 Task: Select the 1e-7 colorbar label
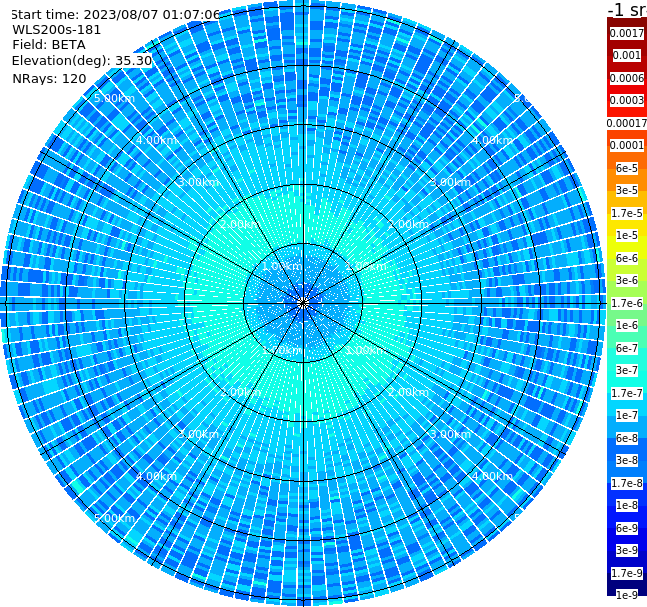coord(627,415)
